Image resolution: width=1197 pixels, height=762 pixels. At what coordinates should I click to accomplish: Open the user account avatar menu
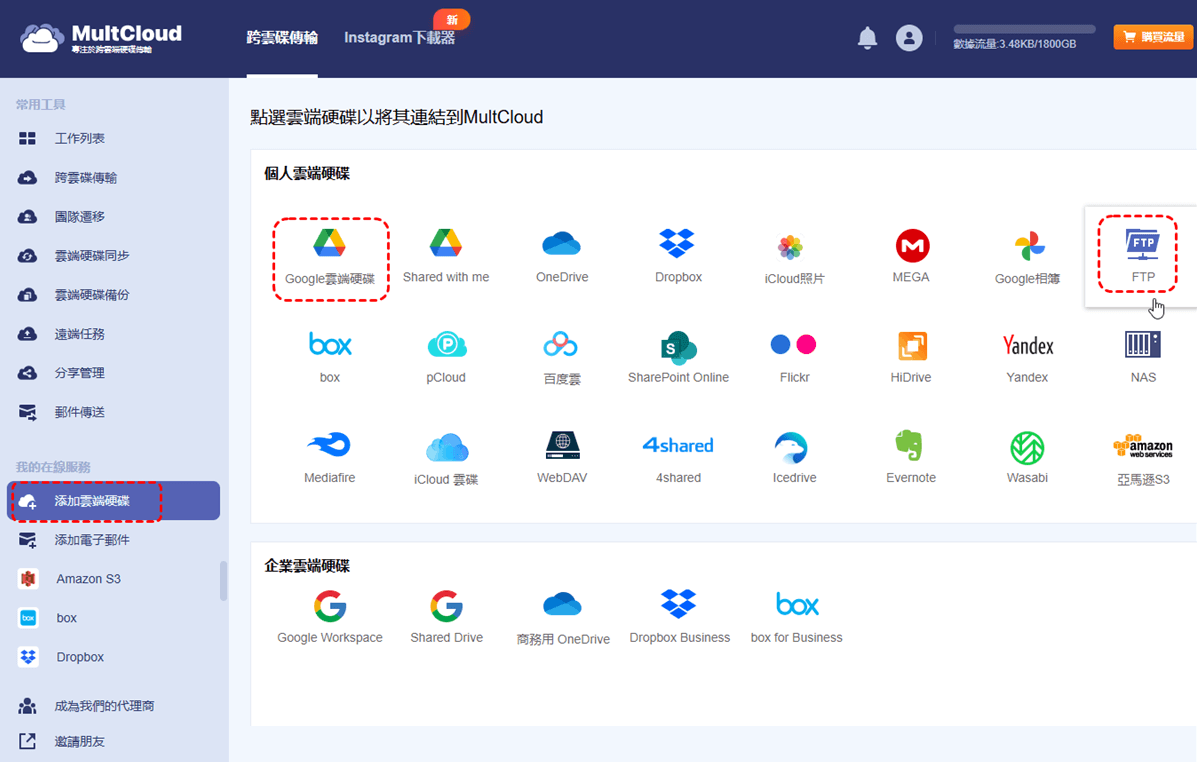pyautogui.click(x=908, y=37)
